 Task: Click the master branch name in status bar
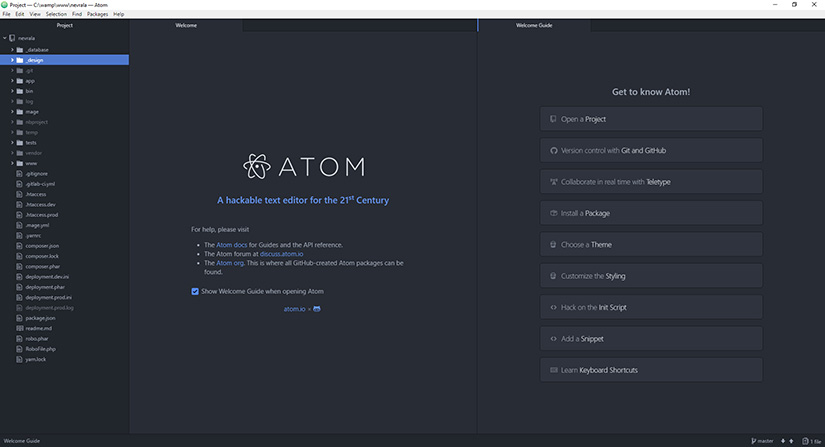point(766,441)
